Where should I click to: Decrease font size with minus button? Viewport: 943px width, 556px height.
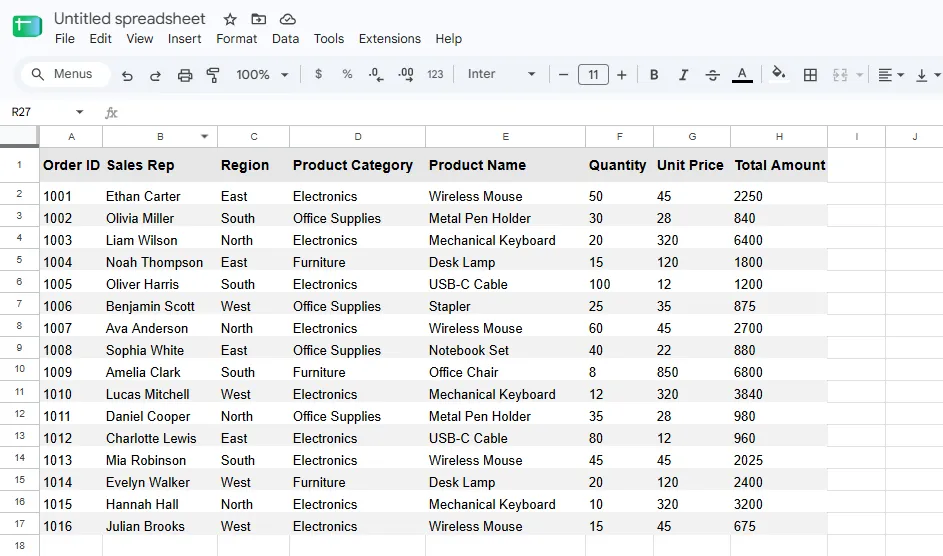(563, 75)
